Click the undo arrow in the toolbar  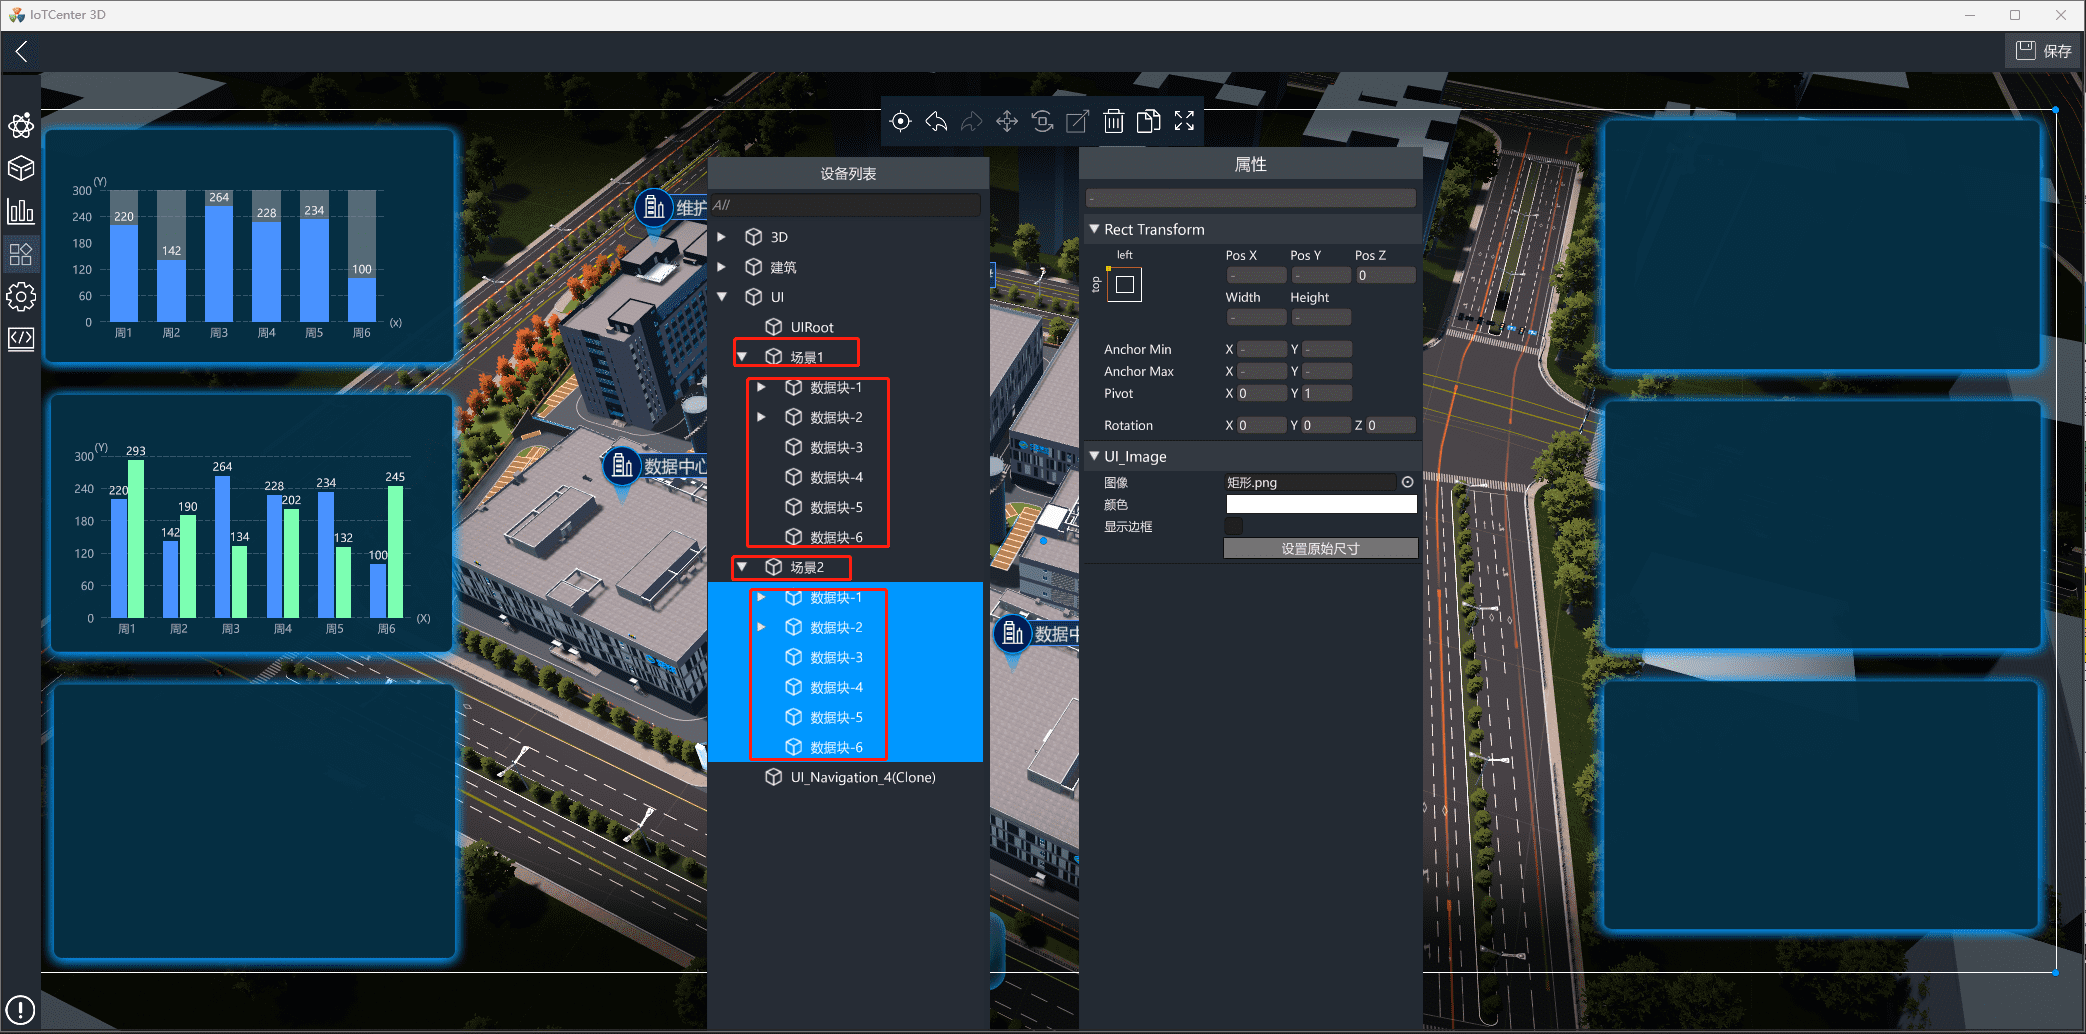[936, 122]
